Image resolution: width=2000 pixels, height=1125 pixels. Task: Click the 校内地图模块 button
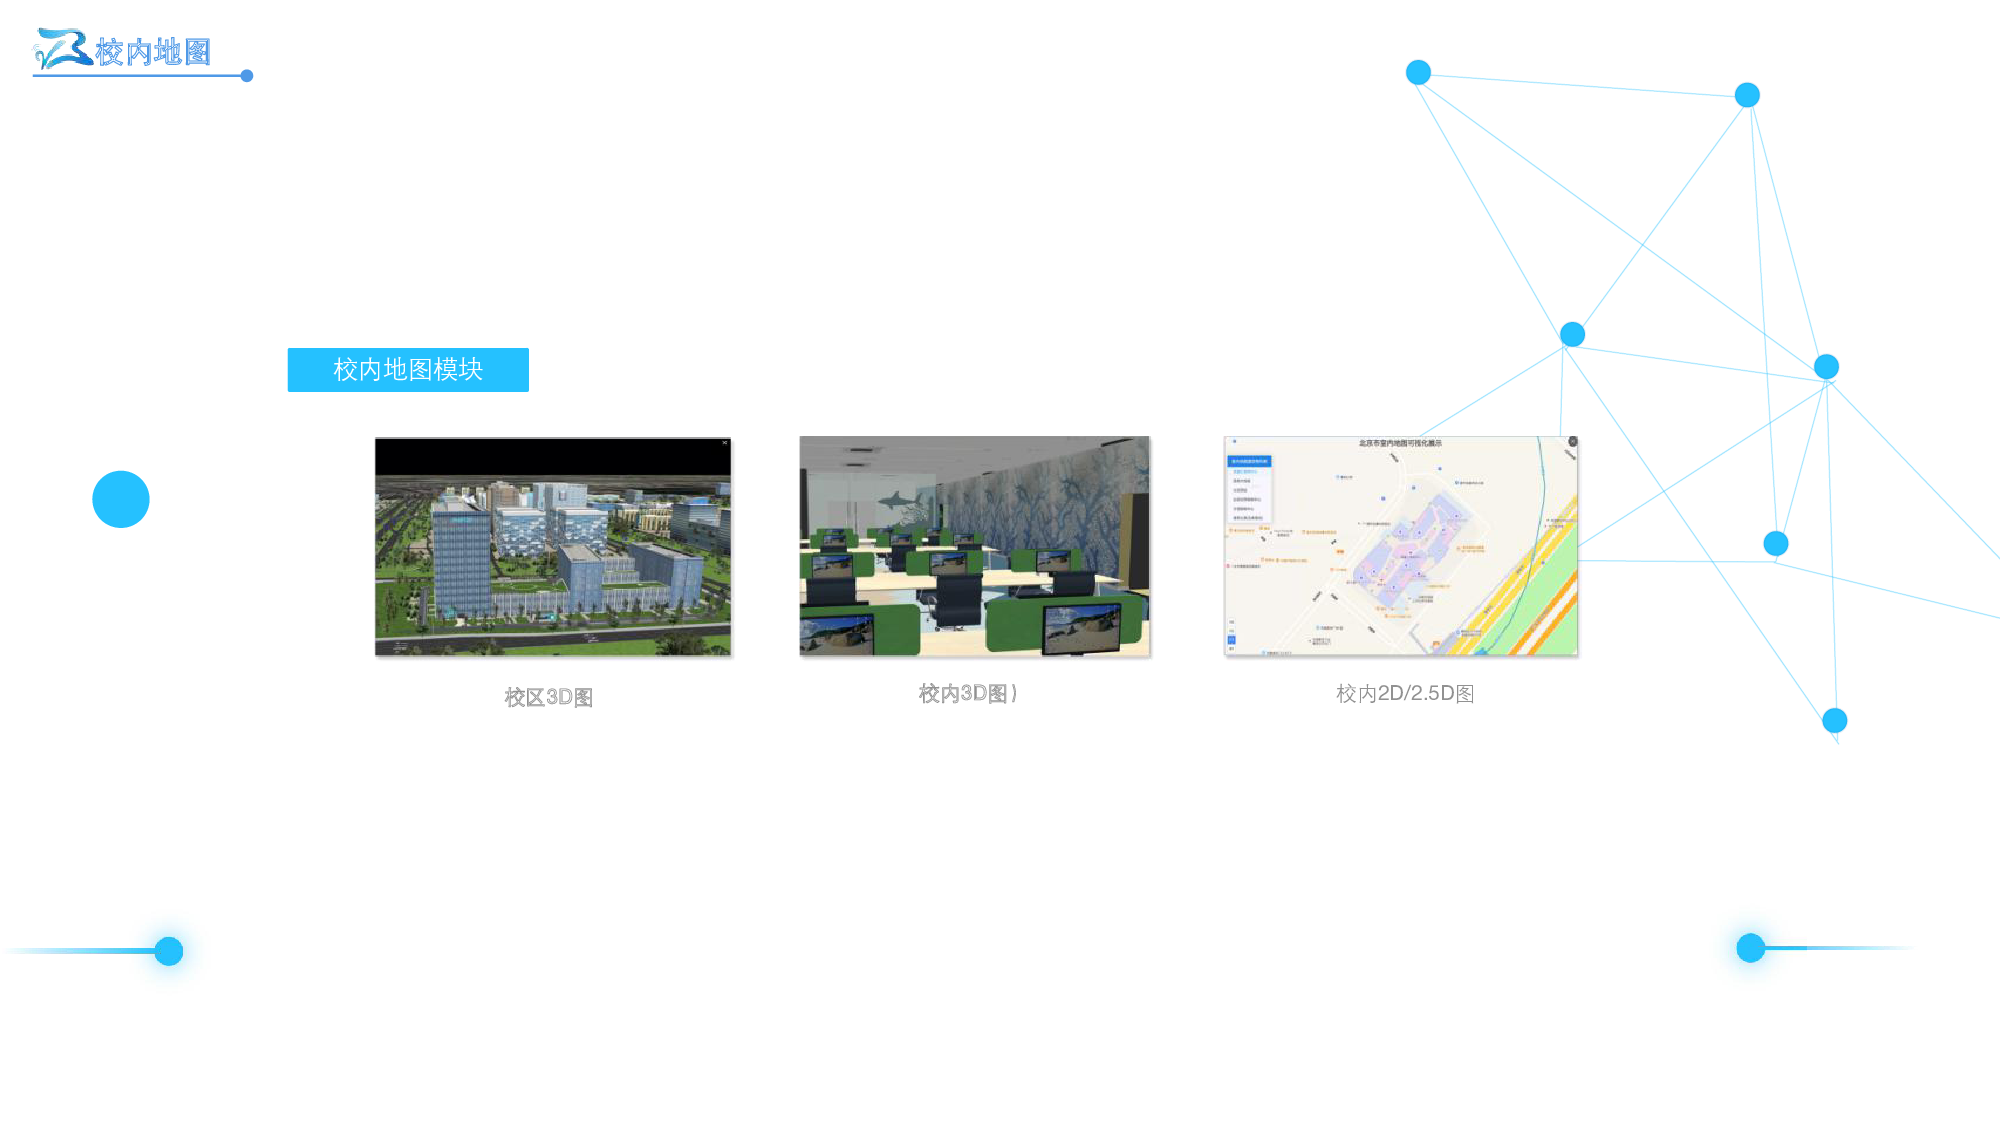(x=408, y=370)
